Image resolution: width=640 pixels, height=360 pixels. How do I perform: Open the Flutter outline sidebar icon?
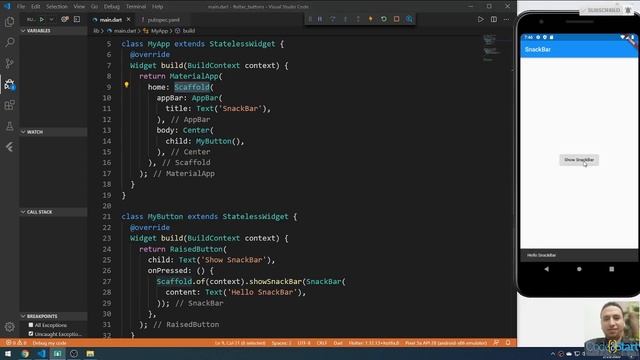9,147
